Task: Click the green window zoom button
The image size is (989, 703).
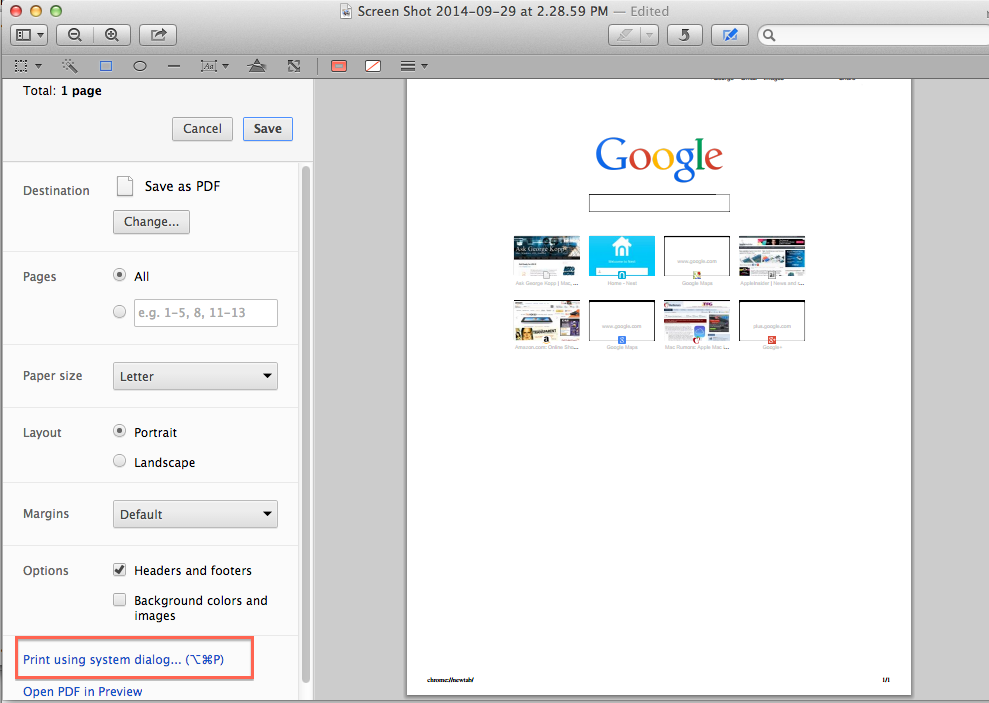Action: pyautogui.click(x=56, y=11)
